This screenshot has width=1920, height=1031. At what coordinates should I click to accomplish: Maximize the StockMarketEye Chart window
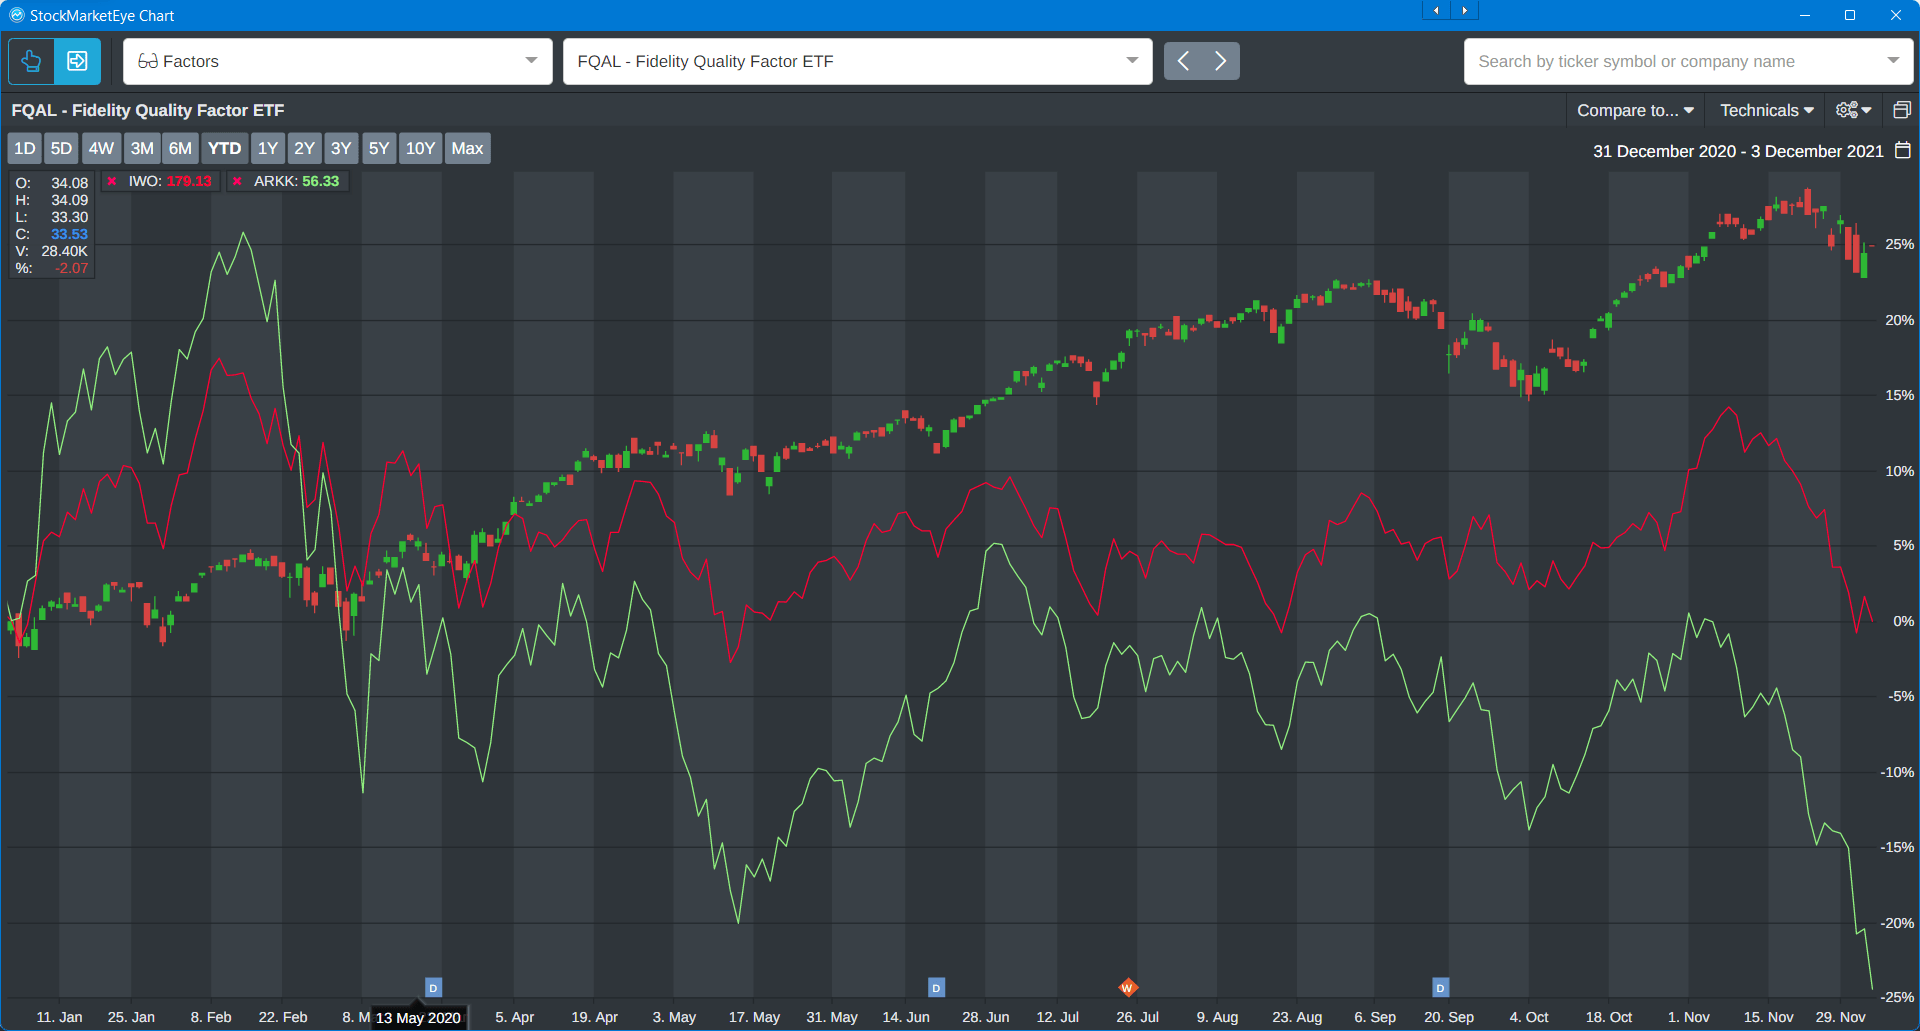(x=1850, y=15)
